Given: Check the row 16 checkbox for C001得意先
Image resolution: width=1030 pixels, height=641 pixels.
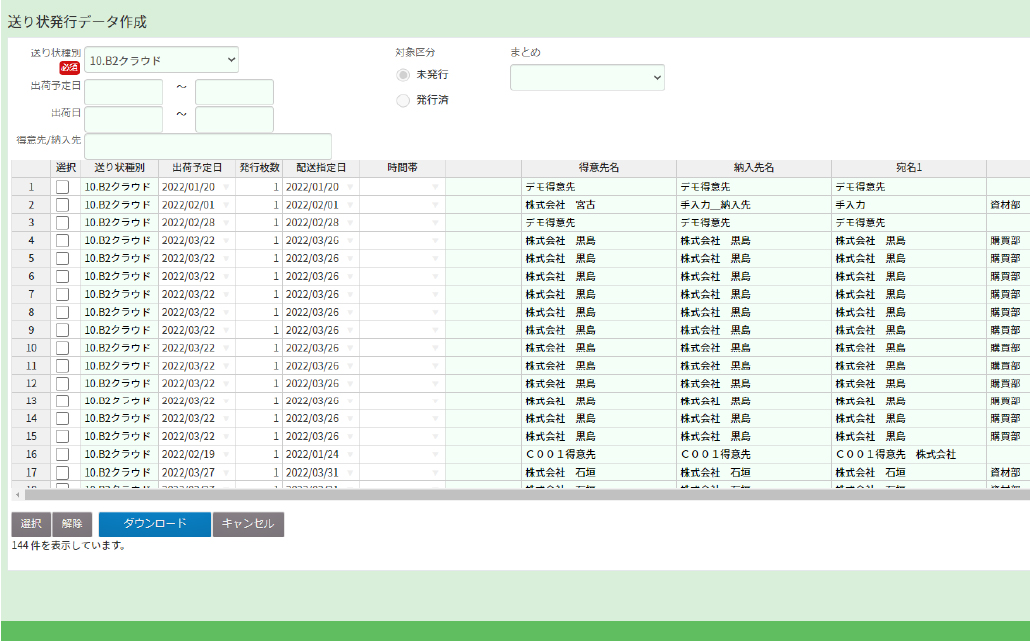Looking at the screenshot, I should point(62,454).
